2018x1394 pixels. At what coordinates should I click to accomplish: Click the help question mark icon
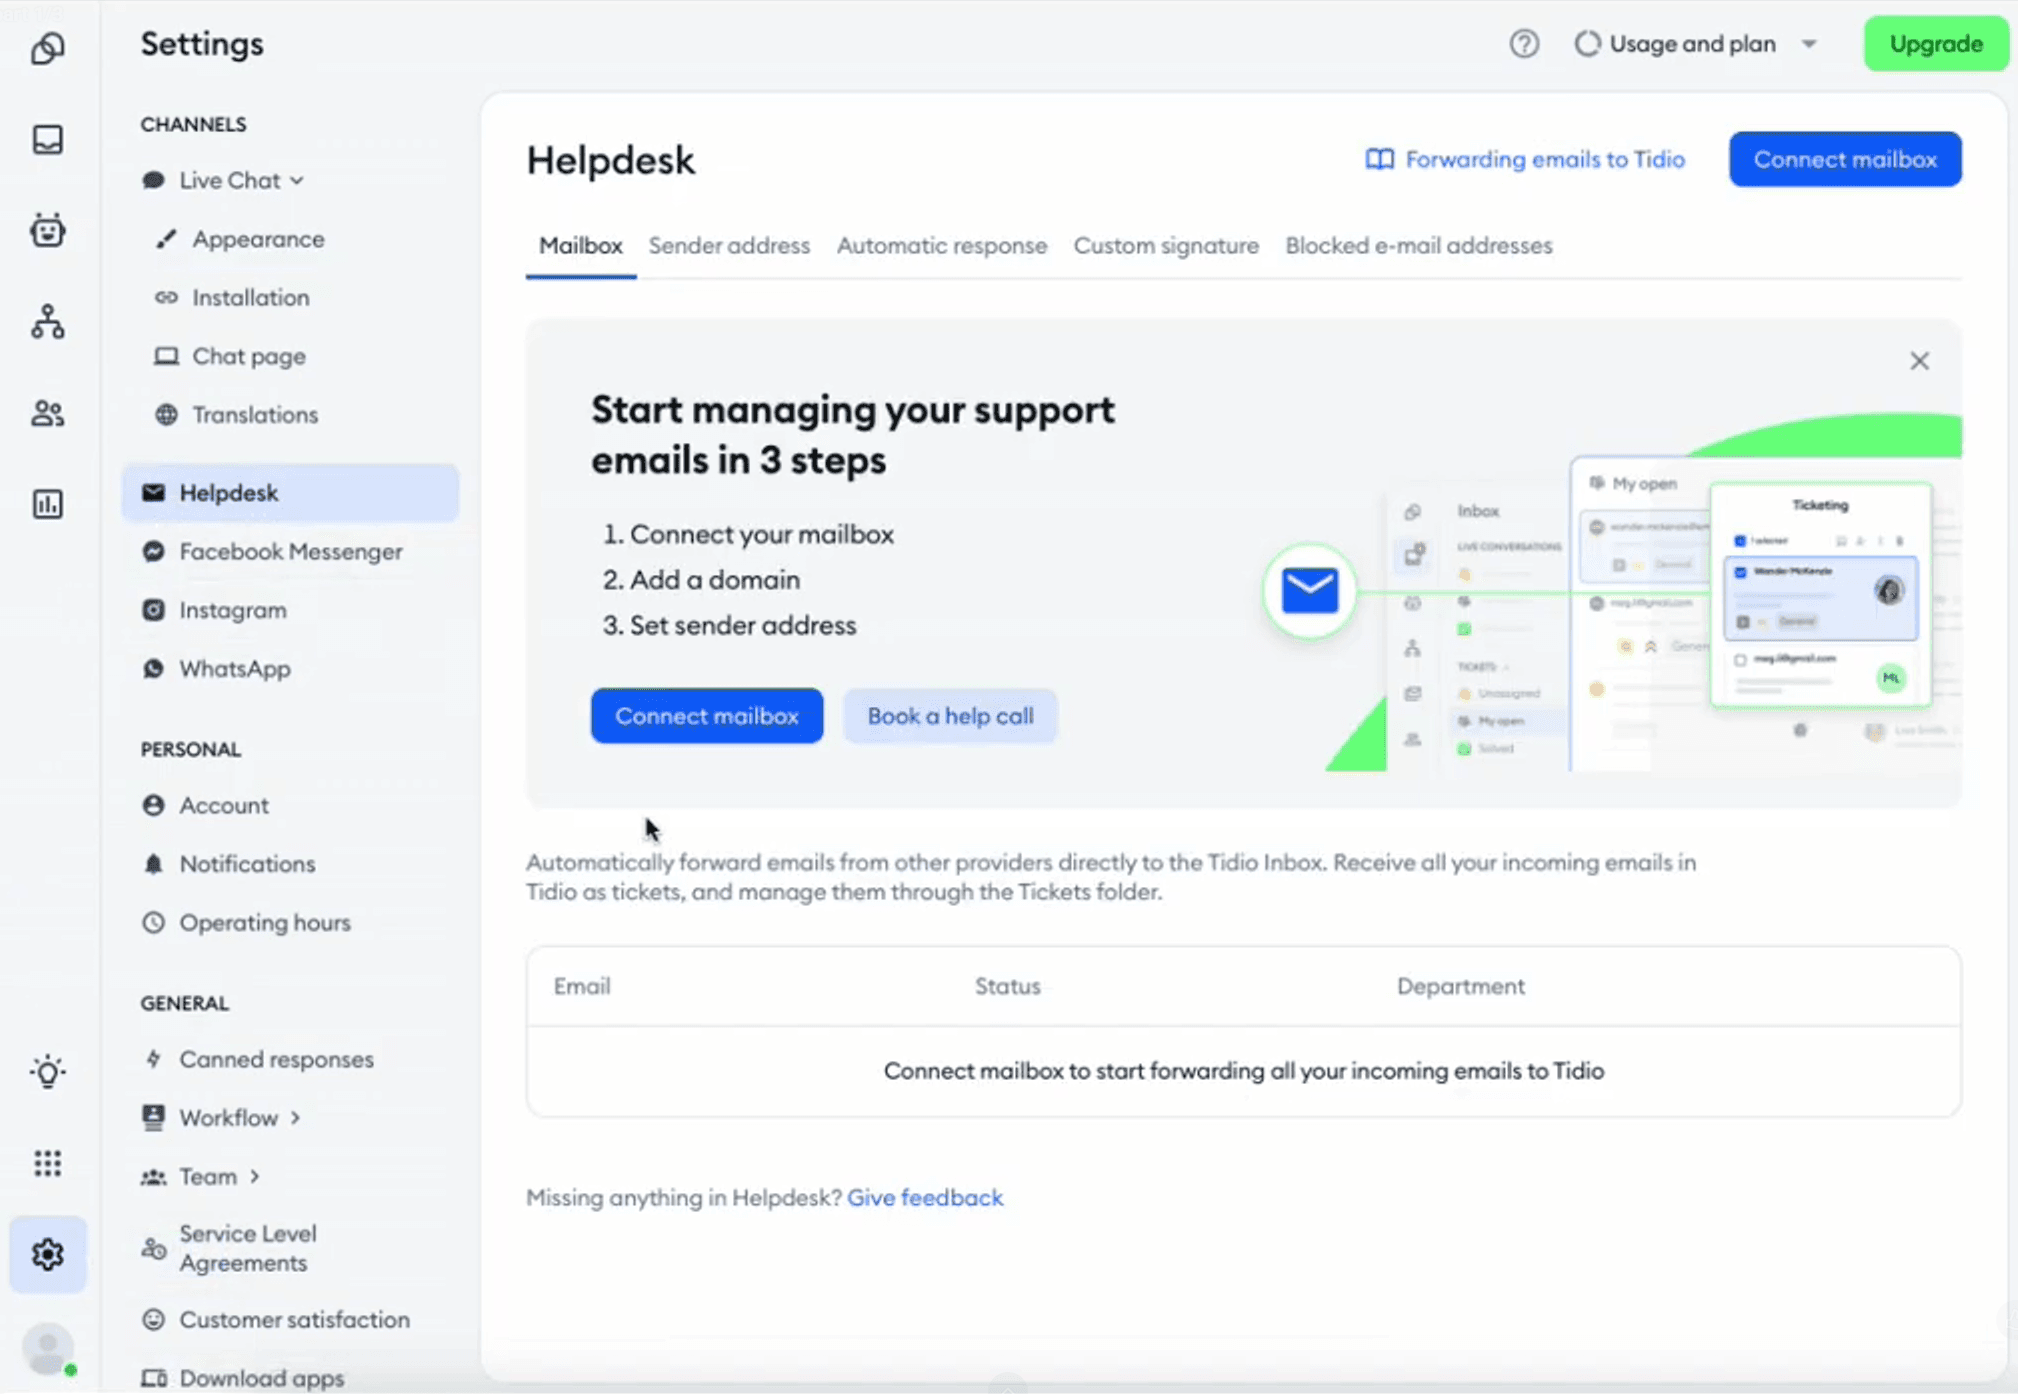coord(1524,44)
